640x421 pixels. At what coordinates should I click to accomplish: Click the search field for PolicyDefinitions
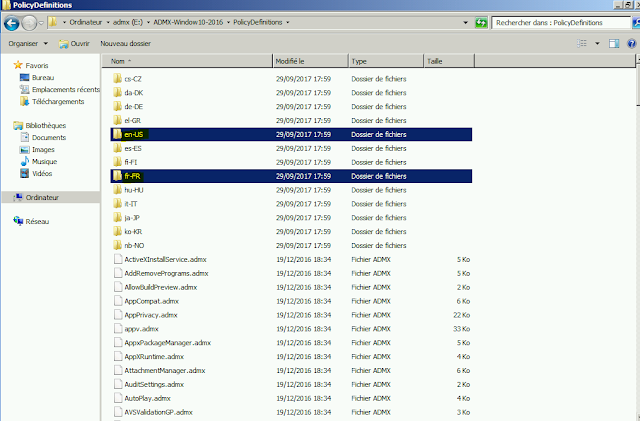pyautogui.click(x=561, y=22)
